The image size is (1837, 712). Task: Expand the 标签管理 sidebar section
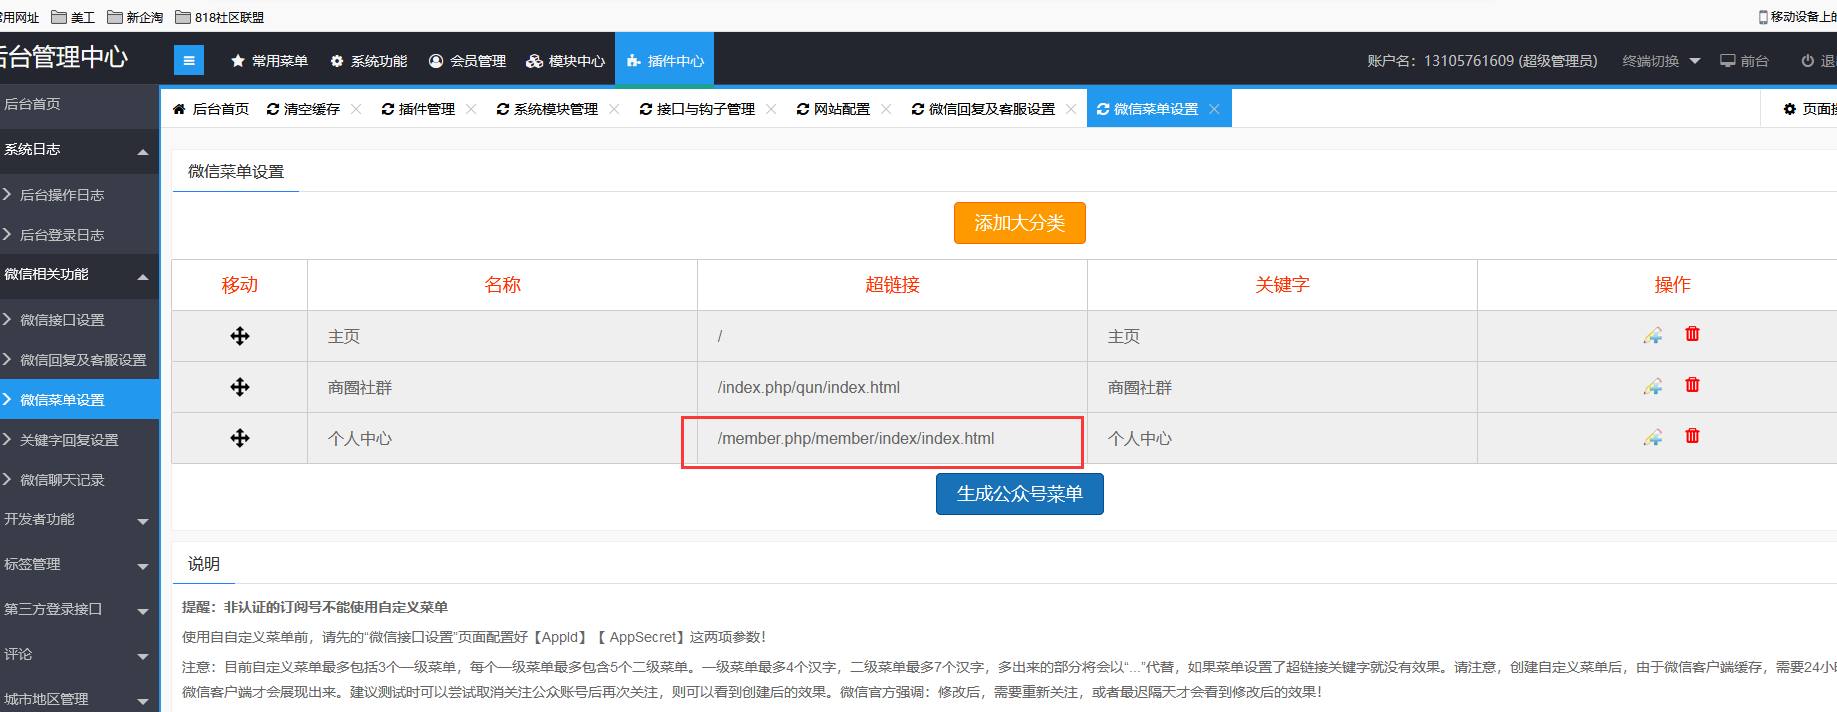pos(142,566)
